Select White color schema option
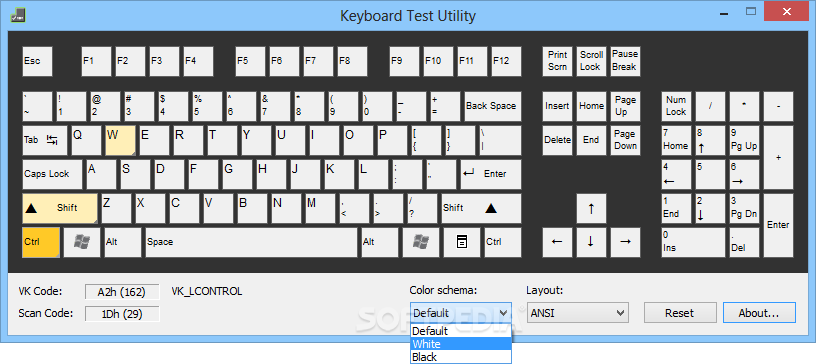The height and width of the screenshot is (364, 816). tap(461, 344)
